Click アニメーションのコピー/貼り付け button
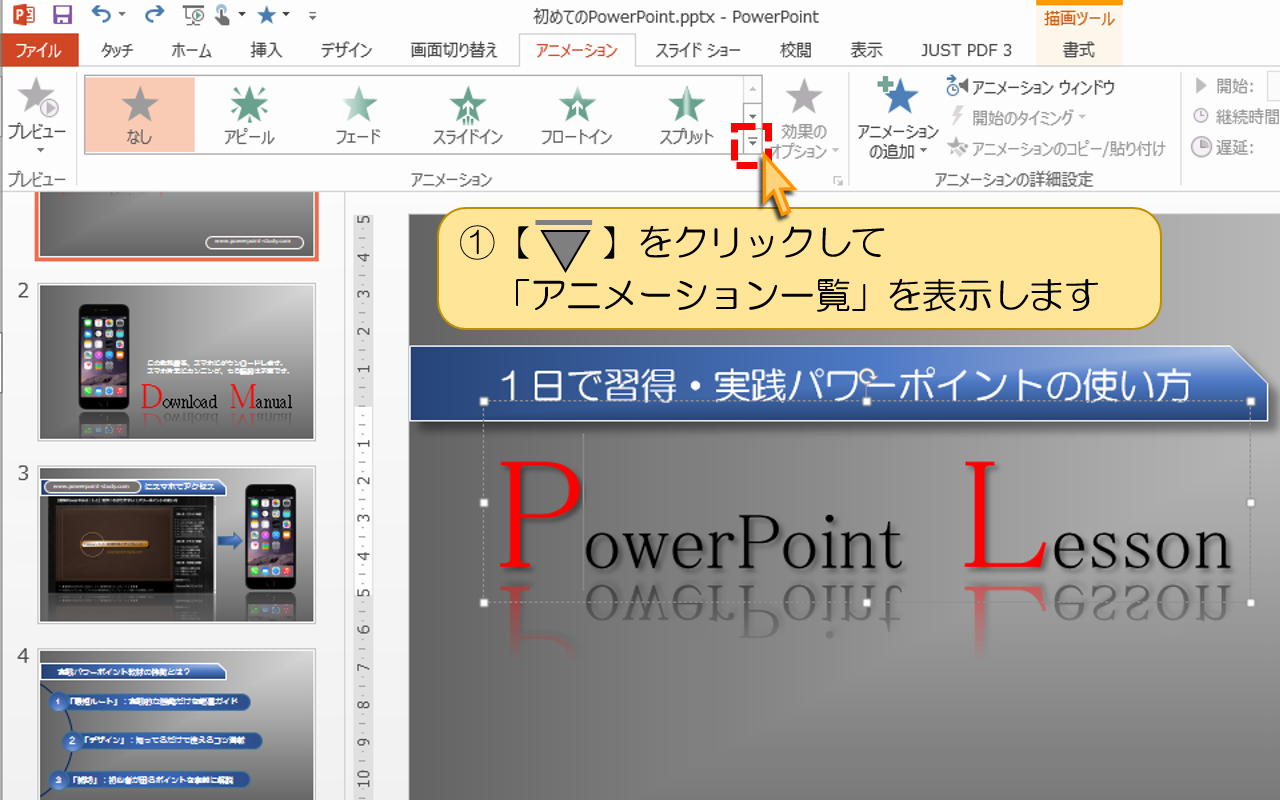The height and width of the screenshot is (800, 1280). click(x=1056, y=148)
